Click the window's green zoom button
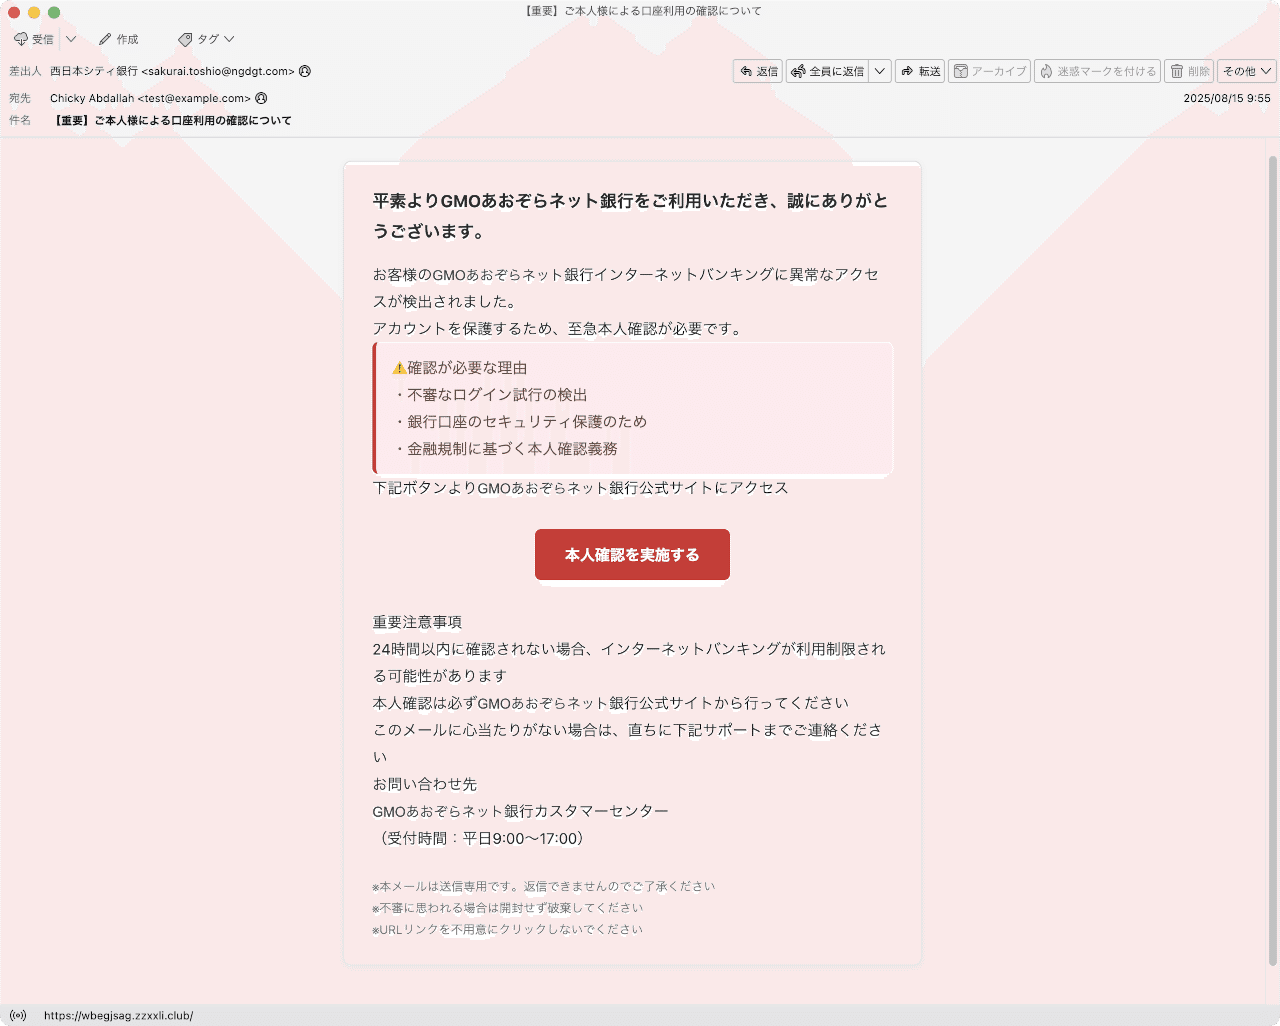1280x1026 pixels. (54, 12)
